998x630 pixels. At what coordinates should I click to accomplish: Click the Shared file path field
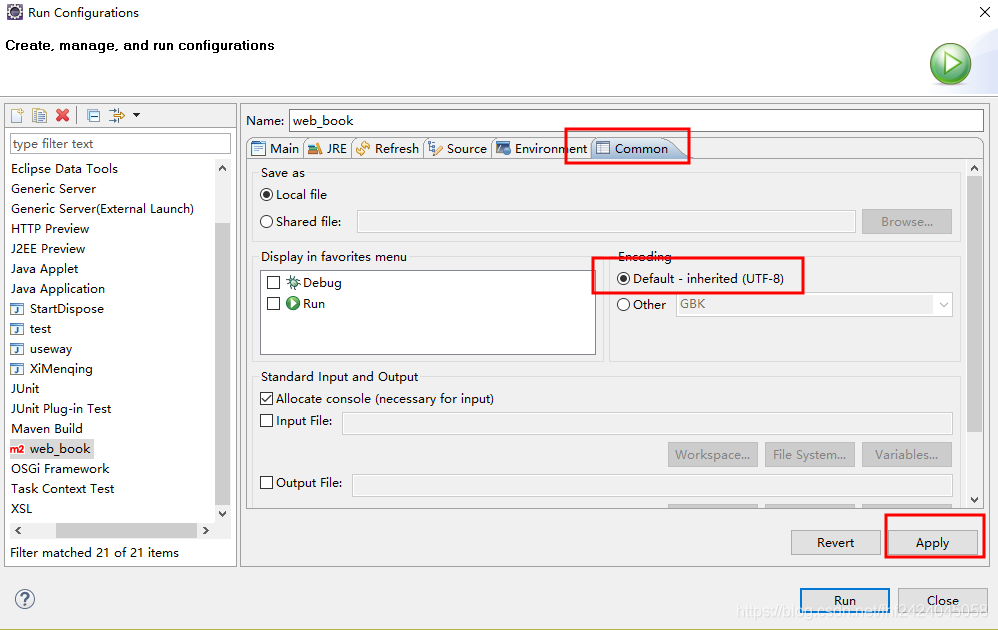pos(606,221)
